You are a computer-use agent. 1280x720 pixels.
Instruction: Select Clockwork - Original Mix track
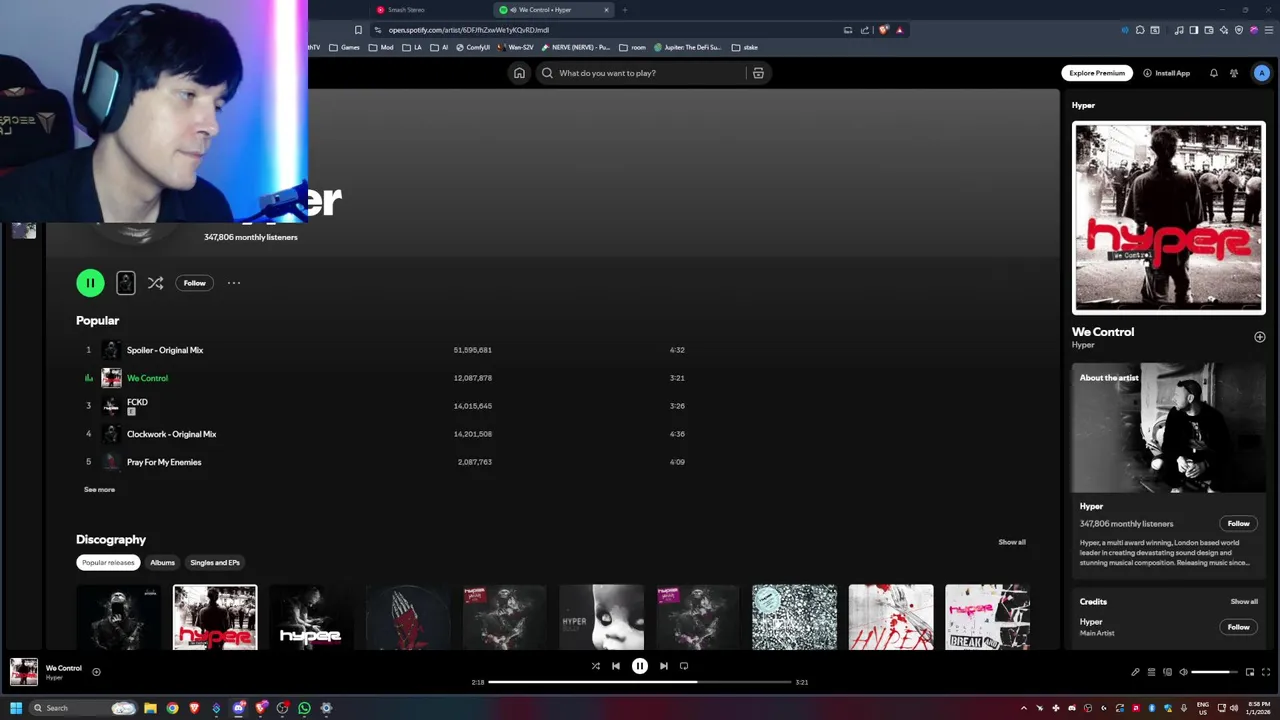point(171,434)
